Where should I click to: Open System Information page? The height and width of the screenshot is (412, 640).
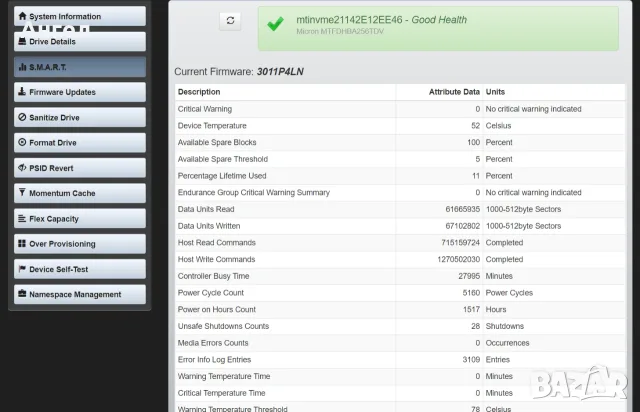coord(80,16)
